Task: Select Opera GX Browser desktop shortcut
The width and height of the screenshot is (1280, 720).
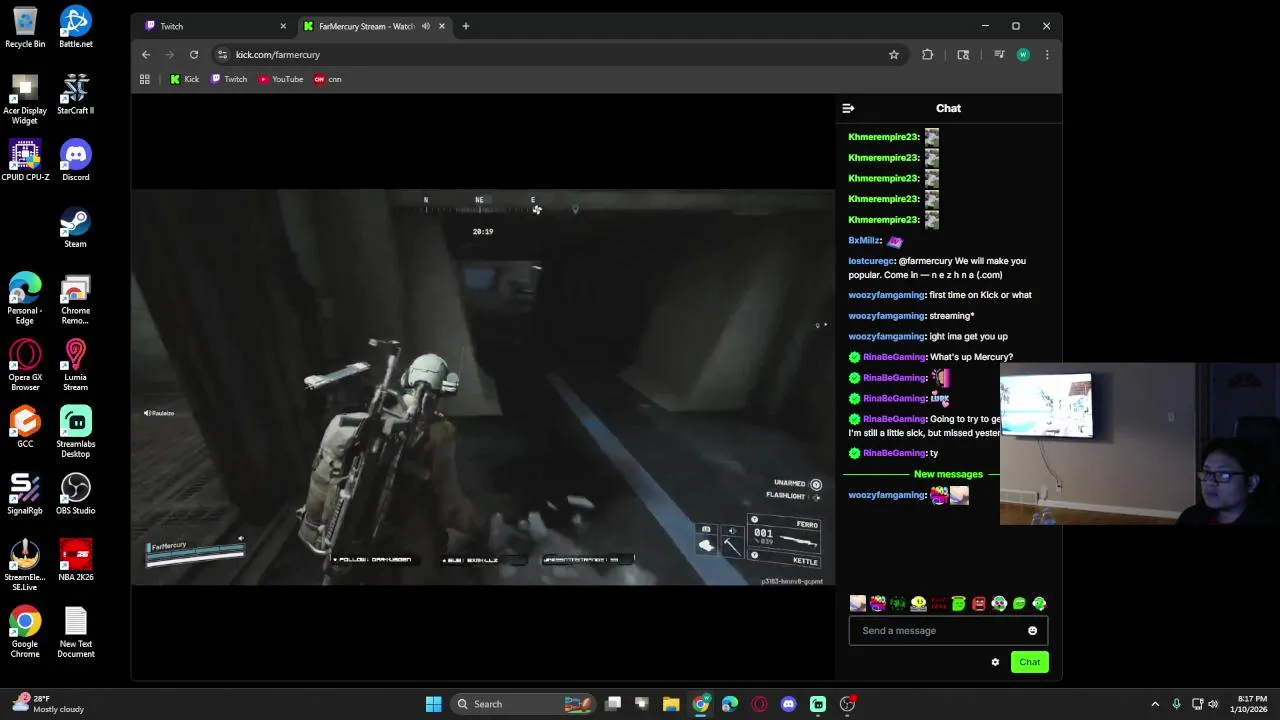Action: click(x=25, y=365)
